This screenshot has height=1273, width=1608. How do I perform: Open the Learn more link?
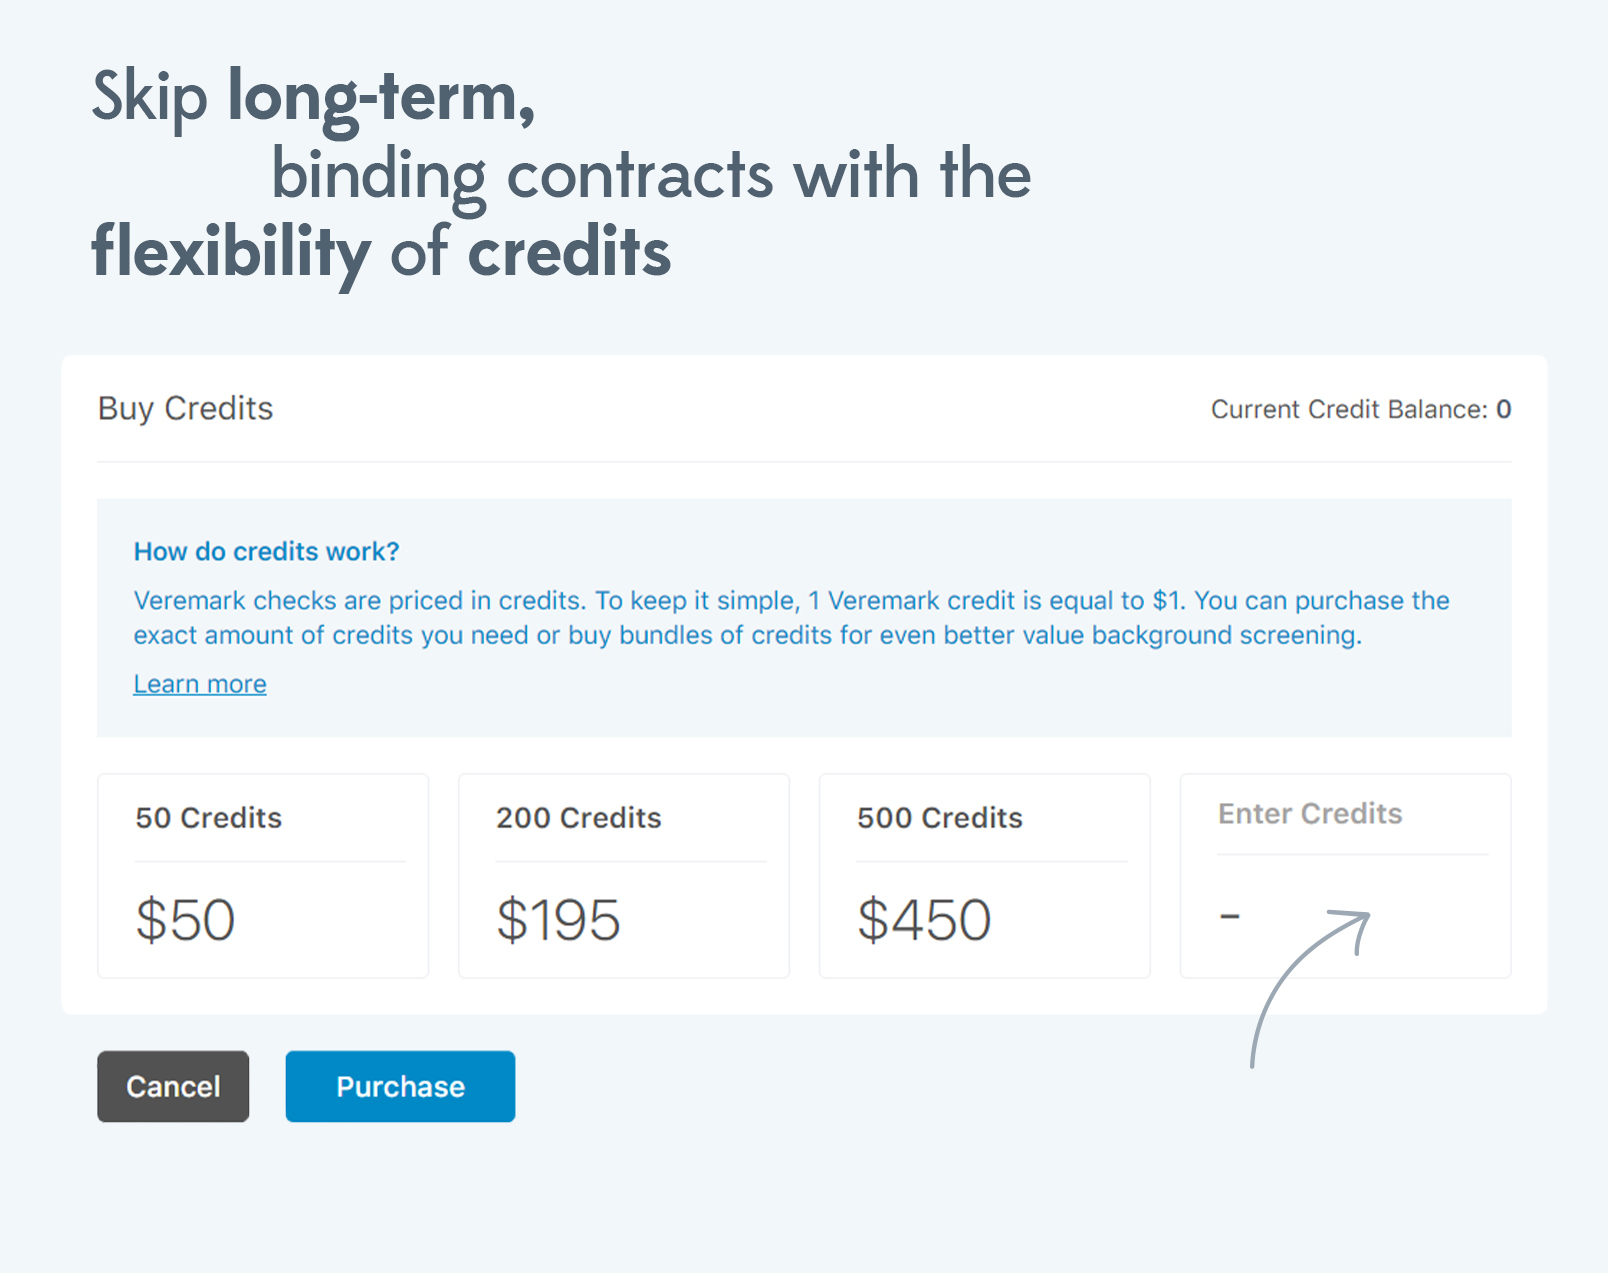[x=200, y=684]
